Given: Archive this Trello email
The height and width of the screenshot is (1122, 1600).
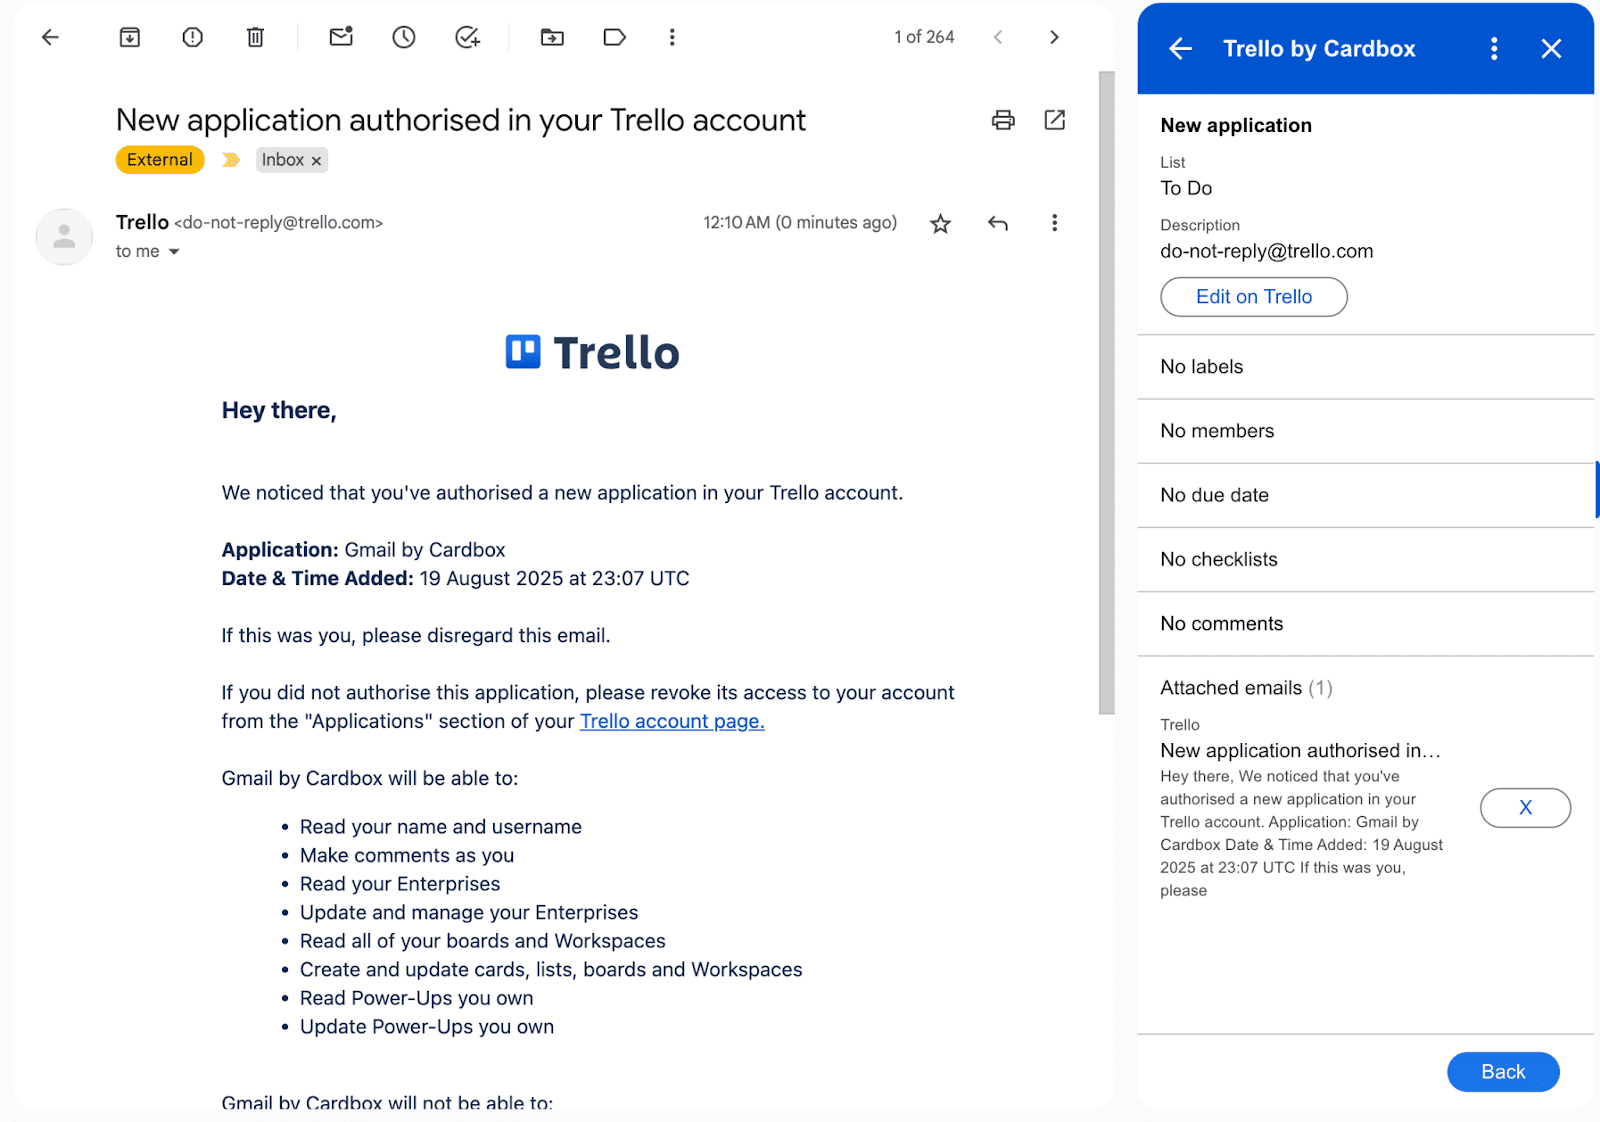Looking at the screenshot, I should (x=130, y=38).
